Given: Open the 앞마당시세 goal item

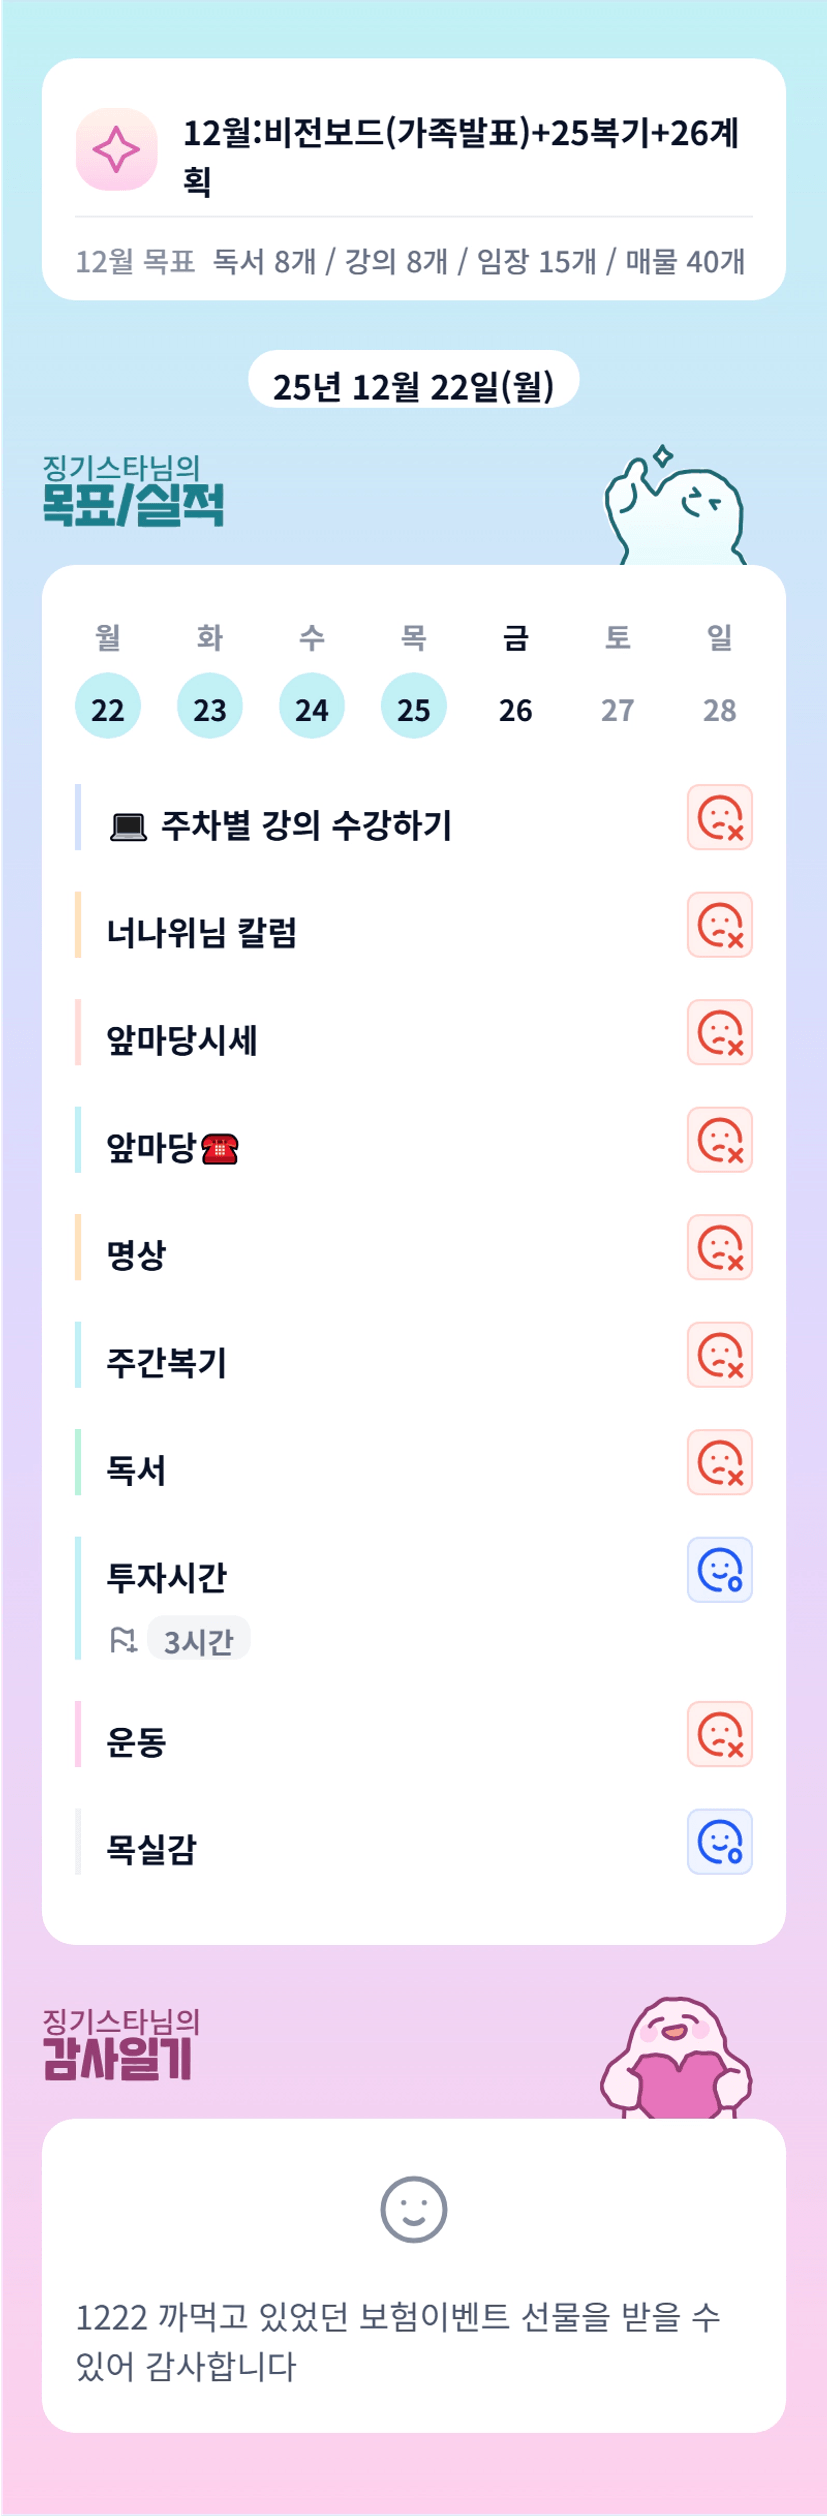Looking at the screenshot, I should (x=182, y=1041).
